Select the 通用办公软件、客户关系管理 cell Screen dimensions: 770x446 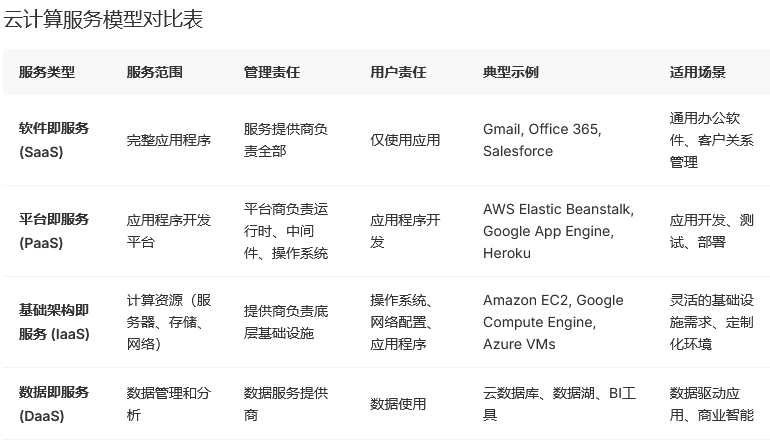[711, 140]
